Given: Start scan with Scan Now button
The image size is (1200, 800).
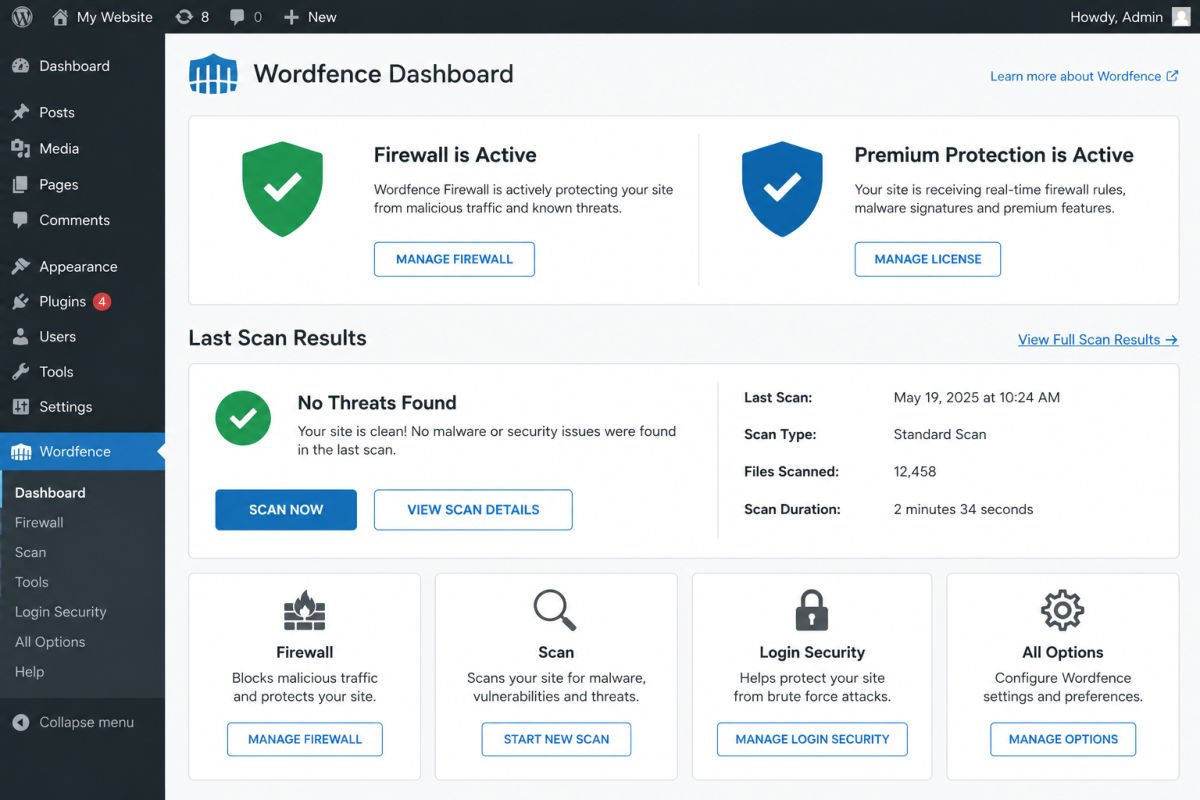Looking at the screenshot, I should pyautogui.click(x=286, y=510).
